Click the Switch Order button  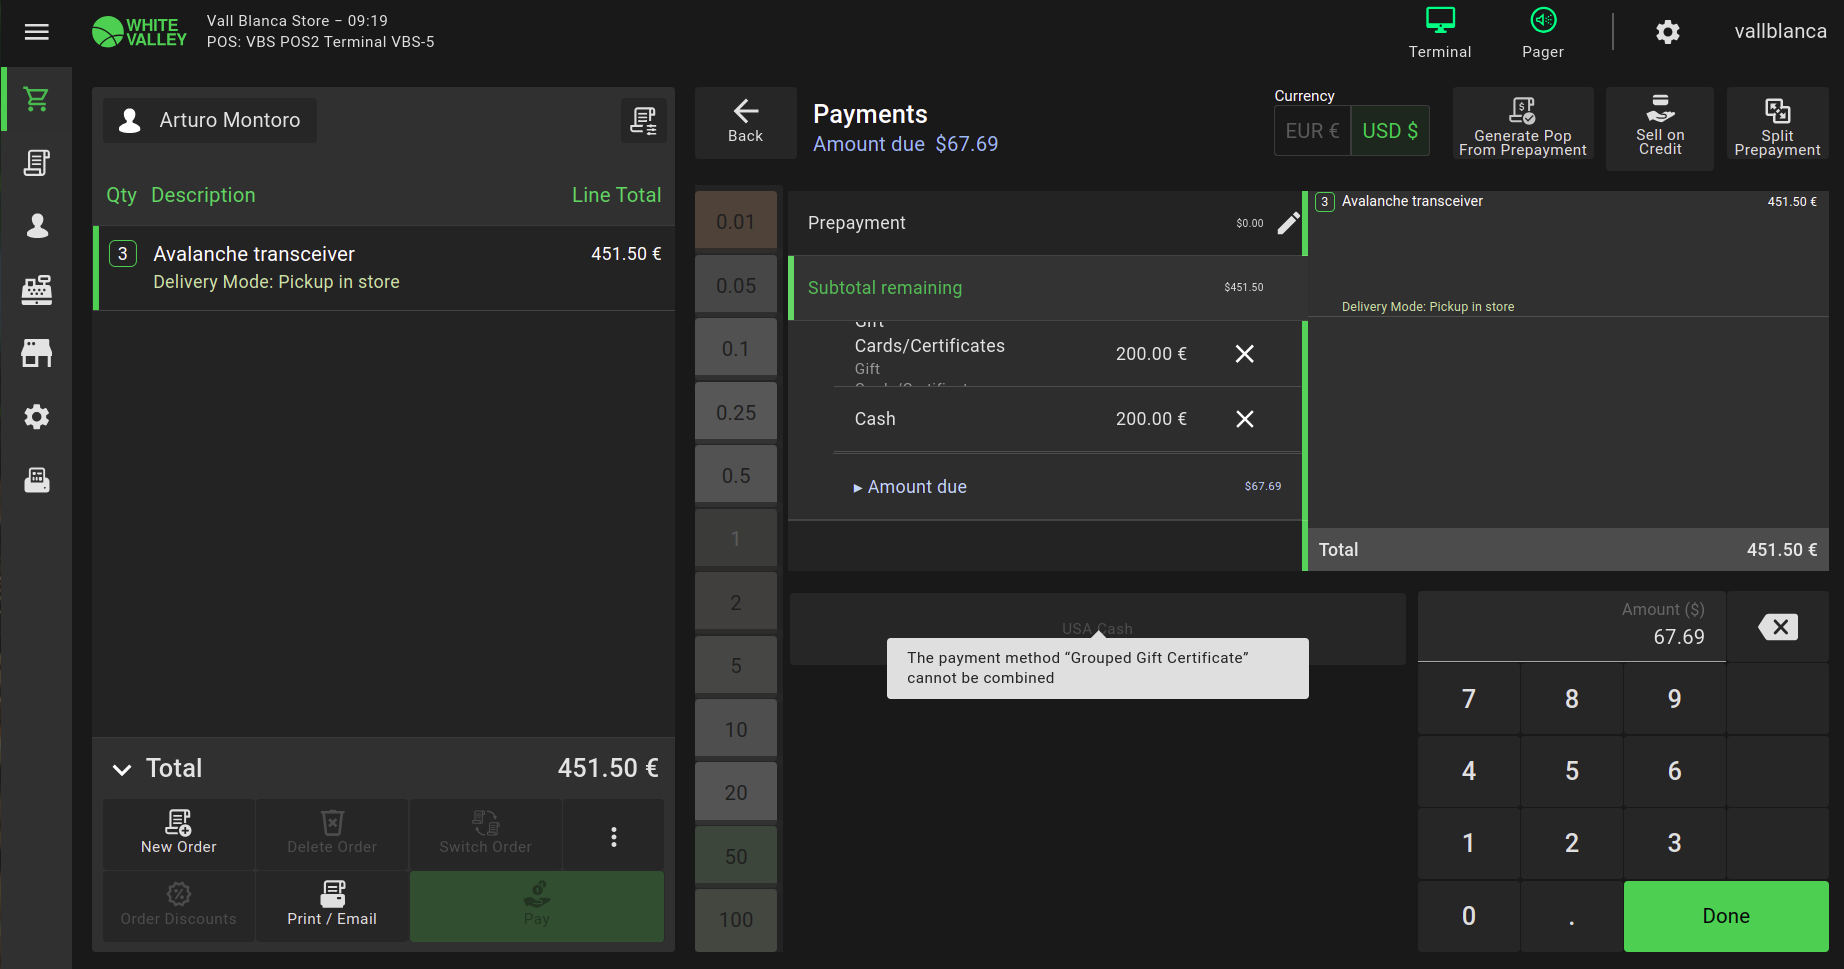coord(485,834)
